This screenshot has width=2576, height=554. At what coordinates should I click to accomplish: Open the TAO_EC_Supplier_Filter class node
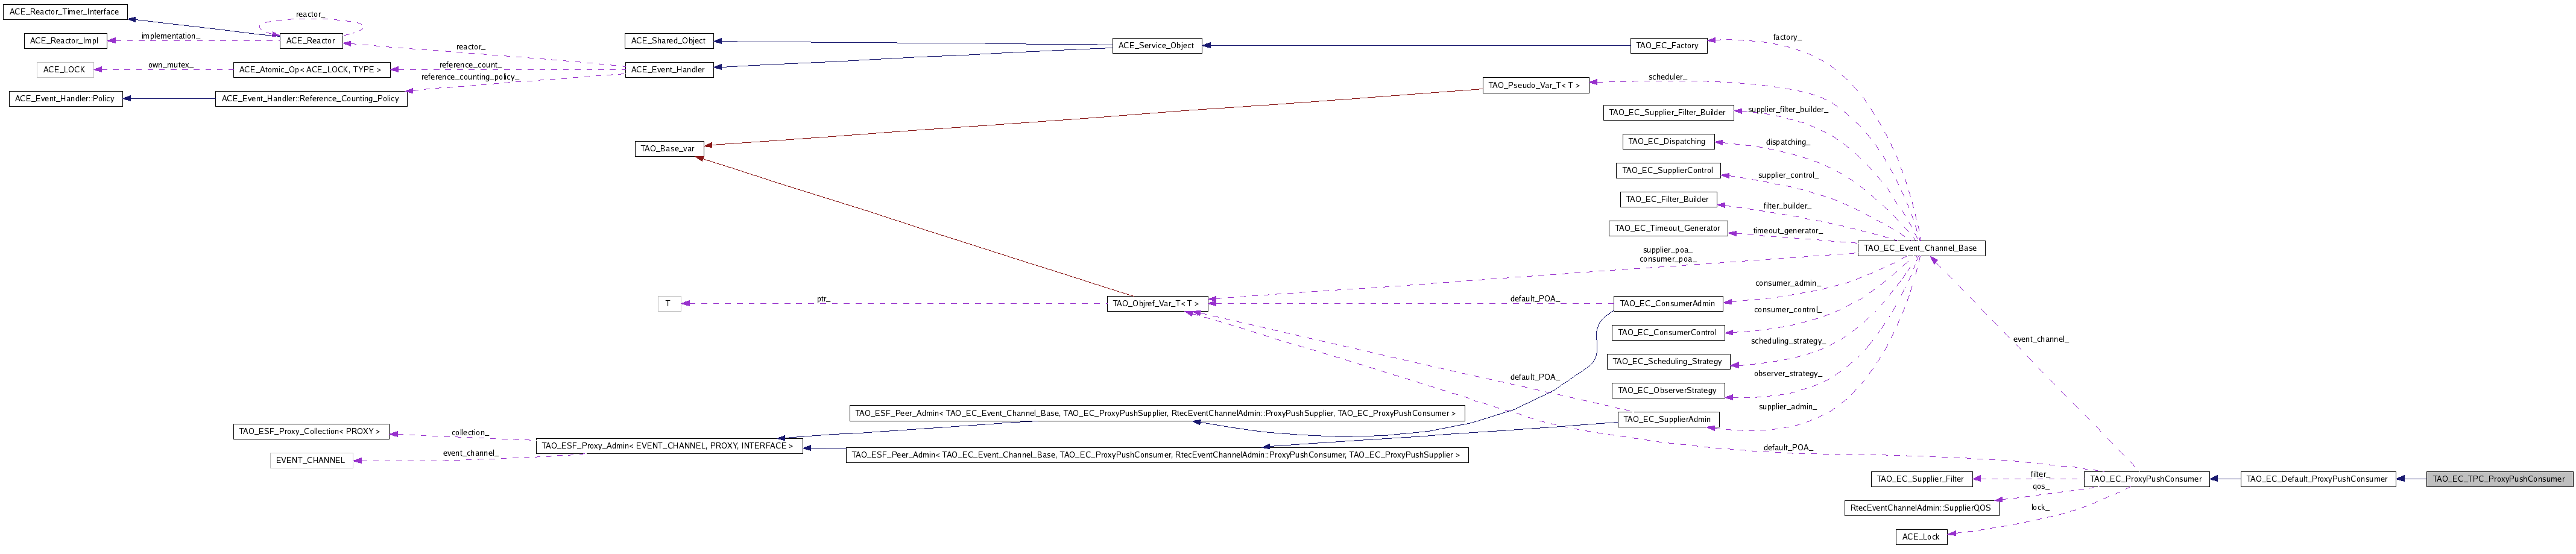click(1920, 479)
